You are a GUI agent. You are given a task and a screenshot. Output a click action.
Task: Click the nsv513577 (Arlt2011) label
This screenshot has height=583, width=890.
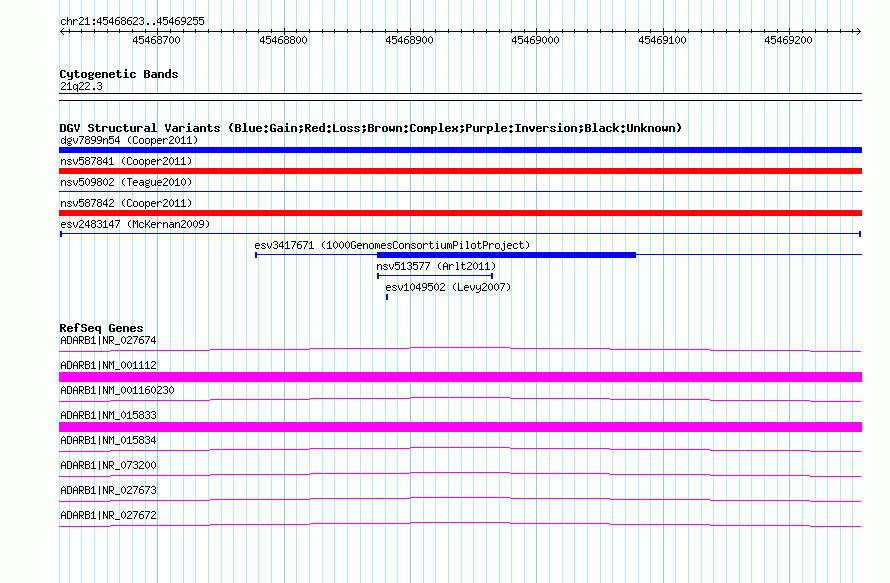click(436, 266)
